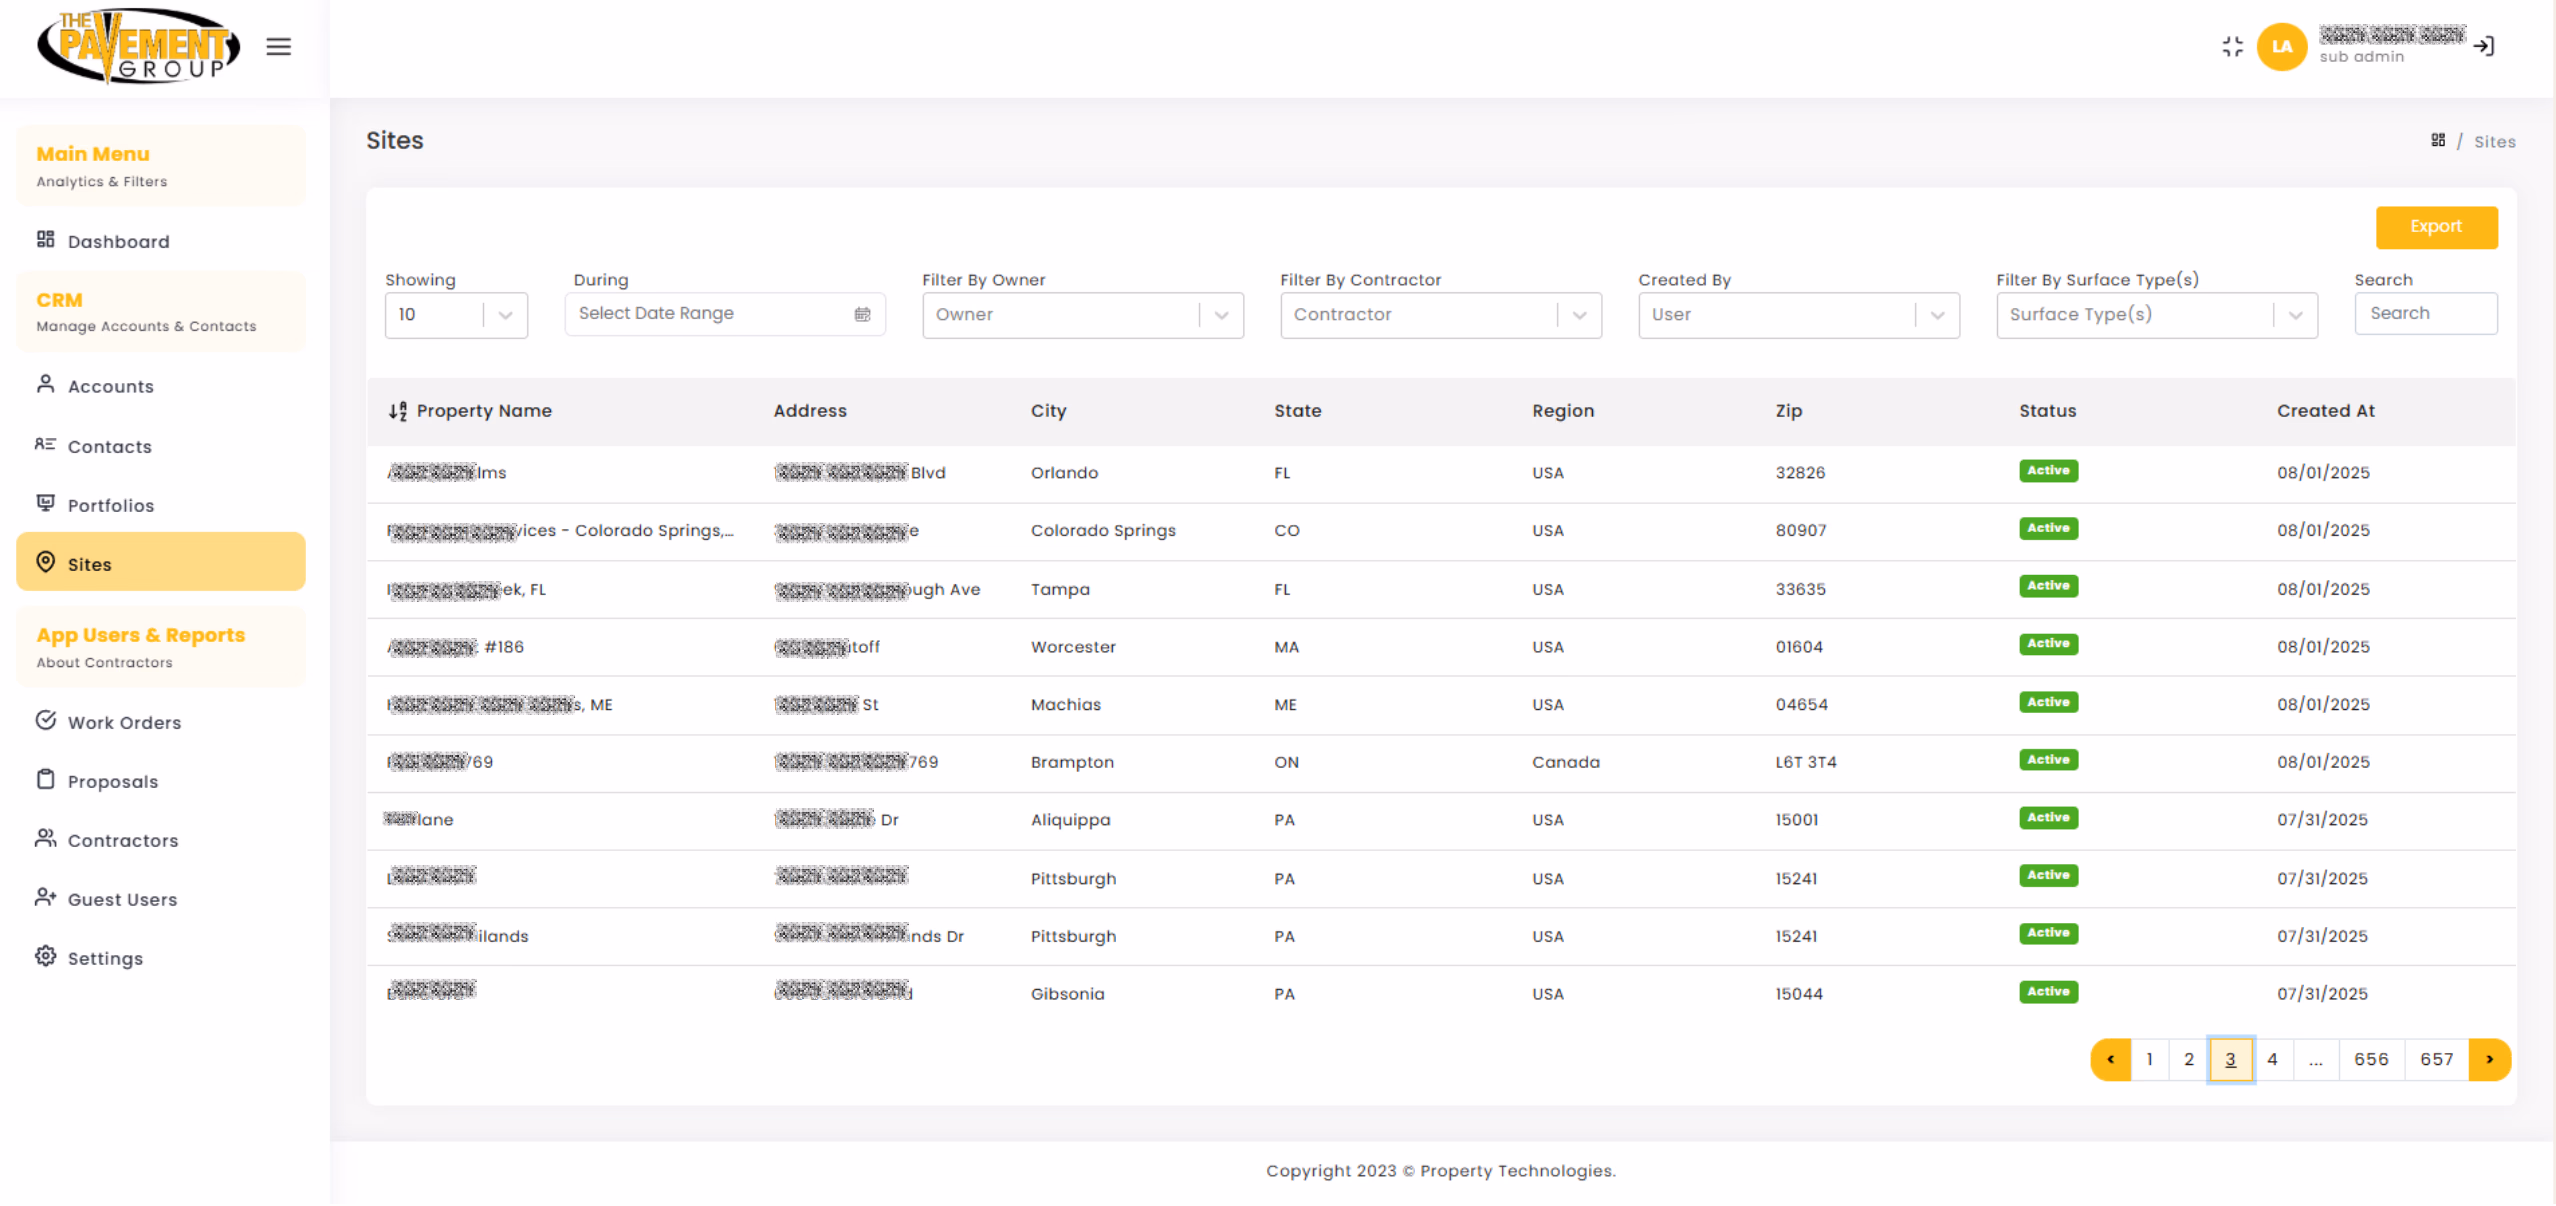Click the calendar icon in date range field
The width and height of the screenshot is (2556, 1206).
point(862,314)
